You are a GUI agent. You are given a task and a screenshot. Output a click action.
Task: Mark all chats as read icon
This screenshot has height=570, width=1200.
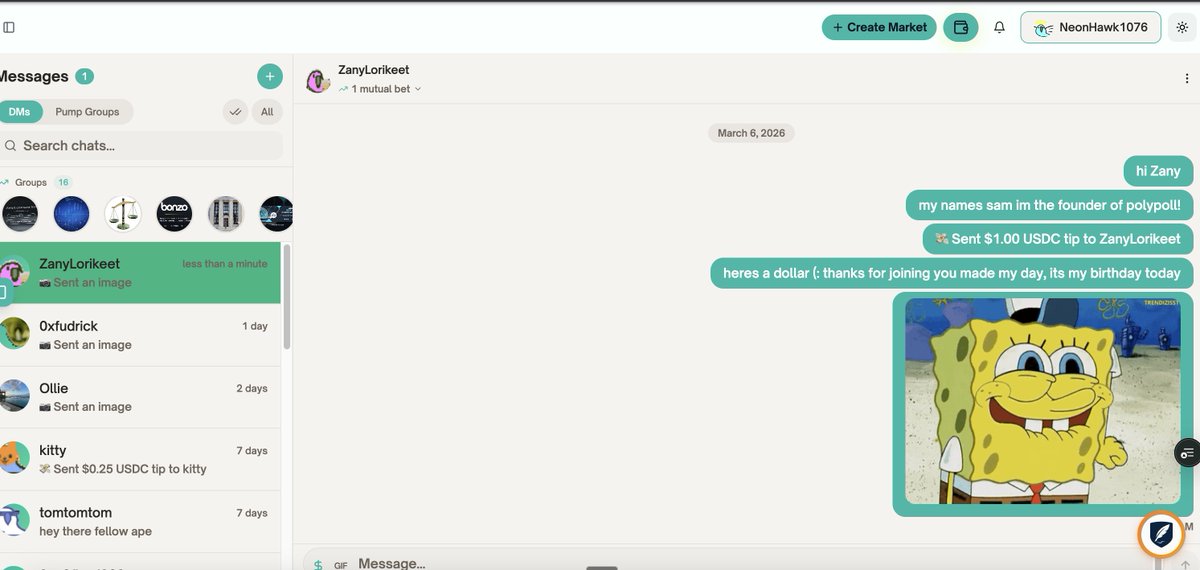[x=235, y=112]
